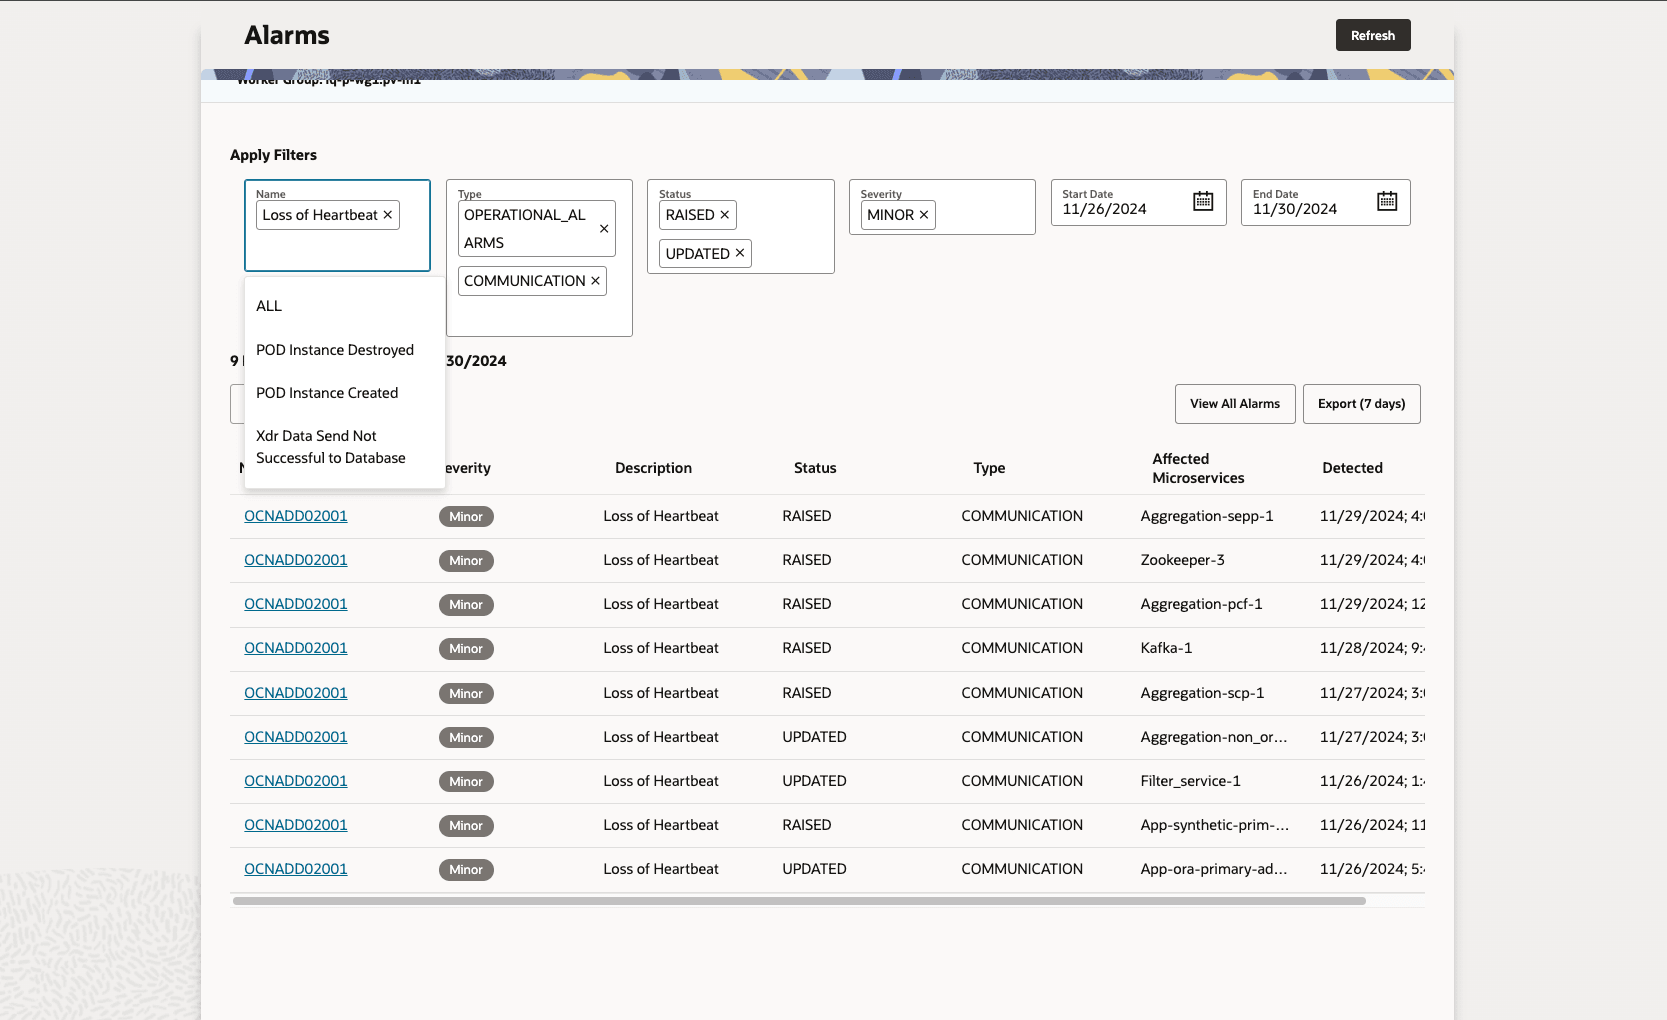
Task: Click Export (7 days) button
Action: [1361, 404]
